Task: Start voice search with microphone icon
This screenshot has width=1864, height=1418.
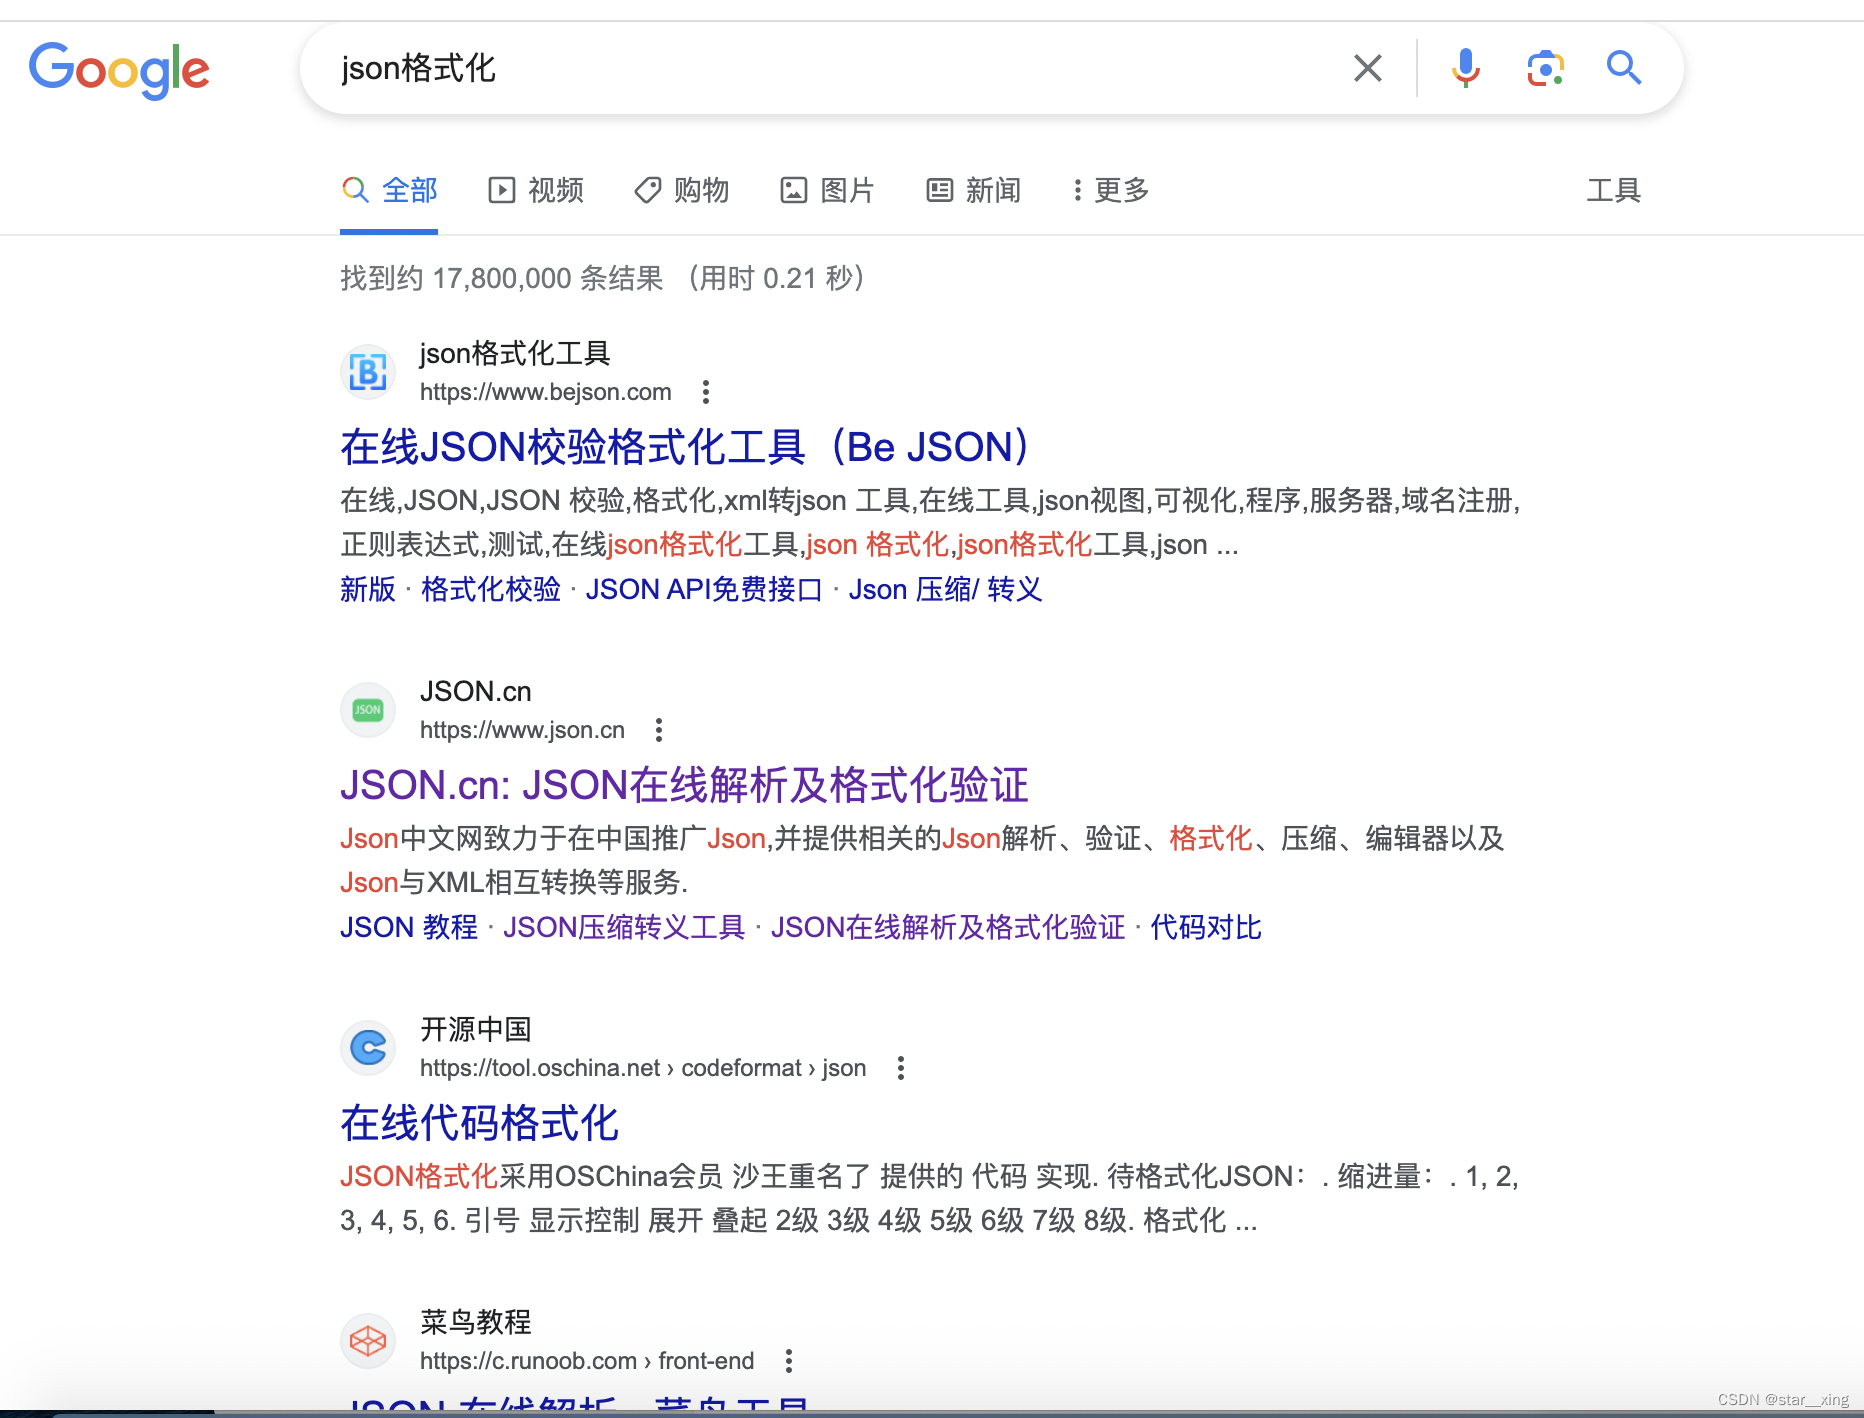Action: click(x=1465, y=68)
